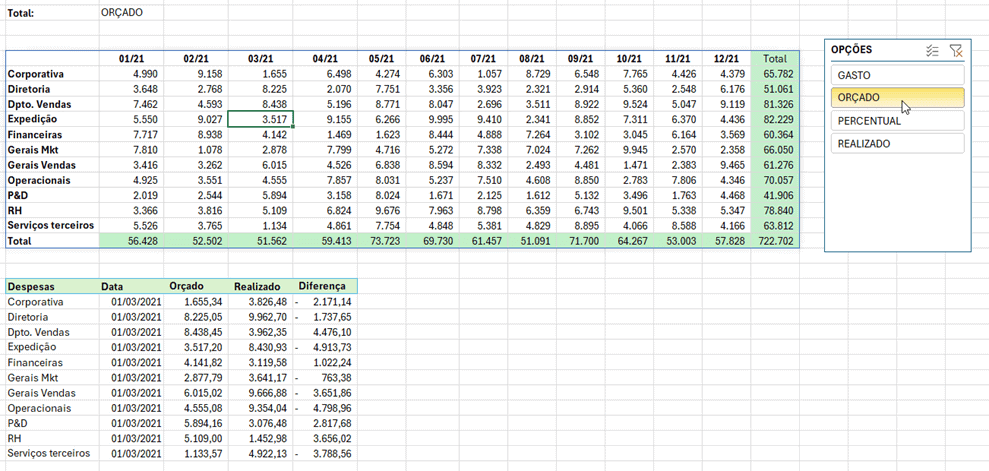Viewport: 989px width, 471px height.
Task: Click Orçado value 1.655,34
Action: (196, 301)
